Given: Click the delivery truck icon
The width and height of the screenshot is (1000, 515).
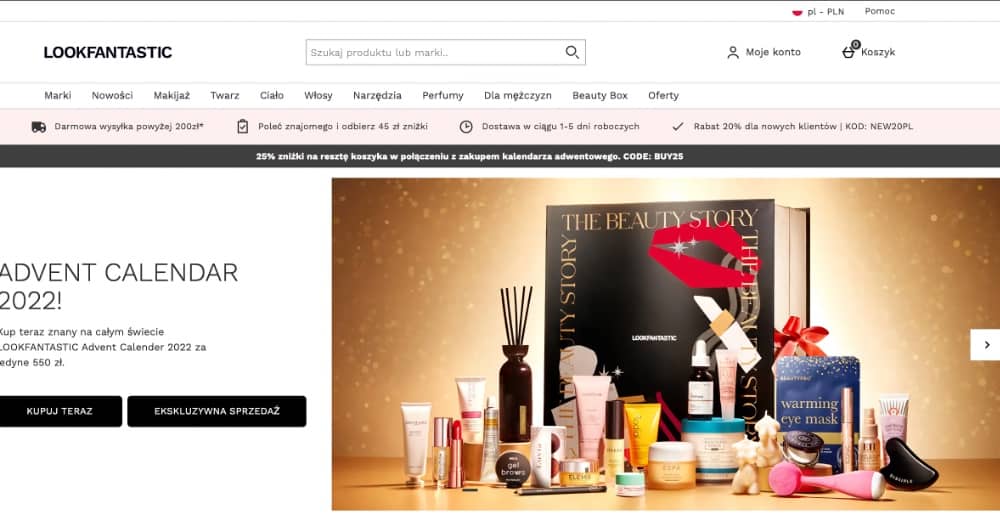Looking at the screenshot, I should point(39,127).
